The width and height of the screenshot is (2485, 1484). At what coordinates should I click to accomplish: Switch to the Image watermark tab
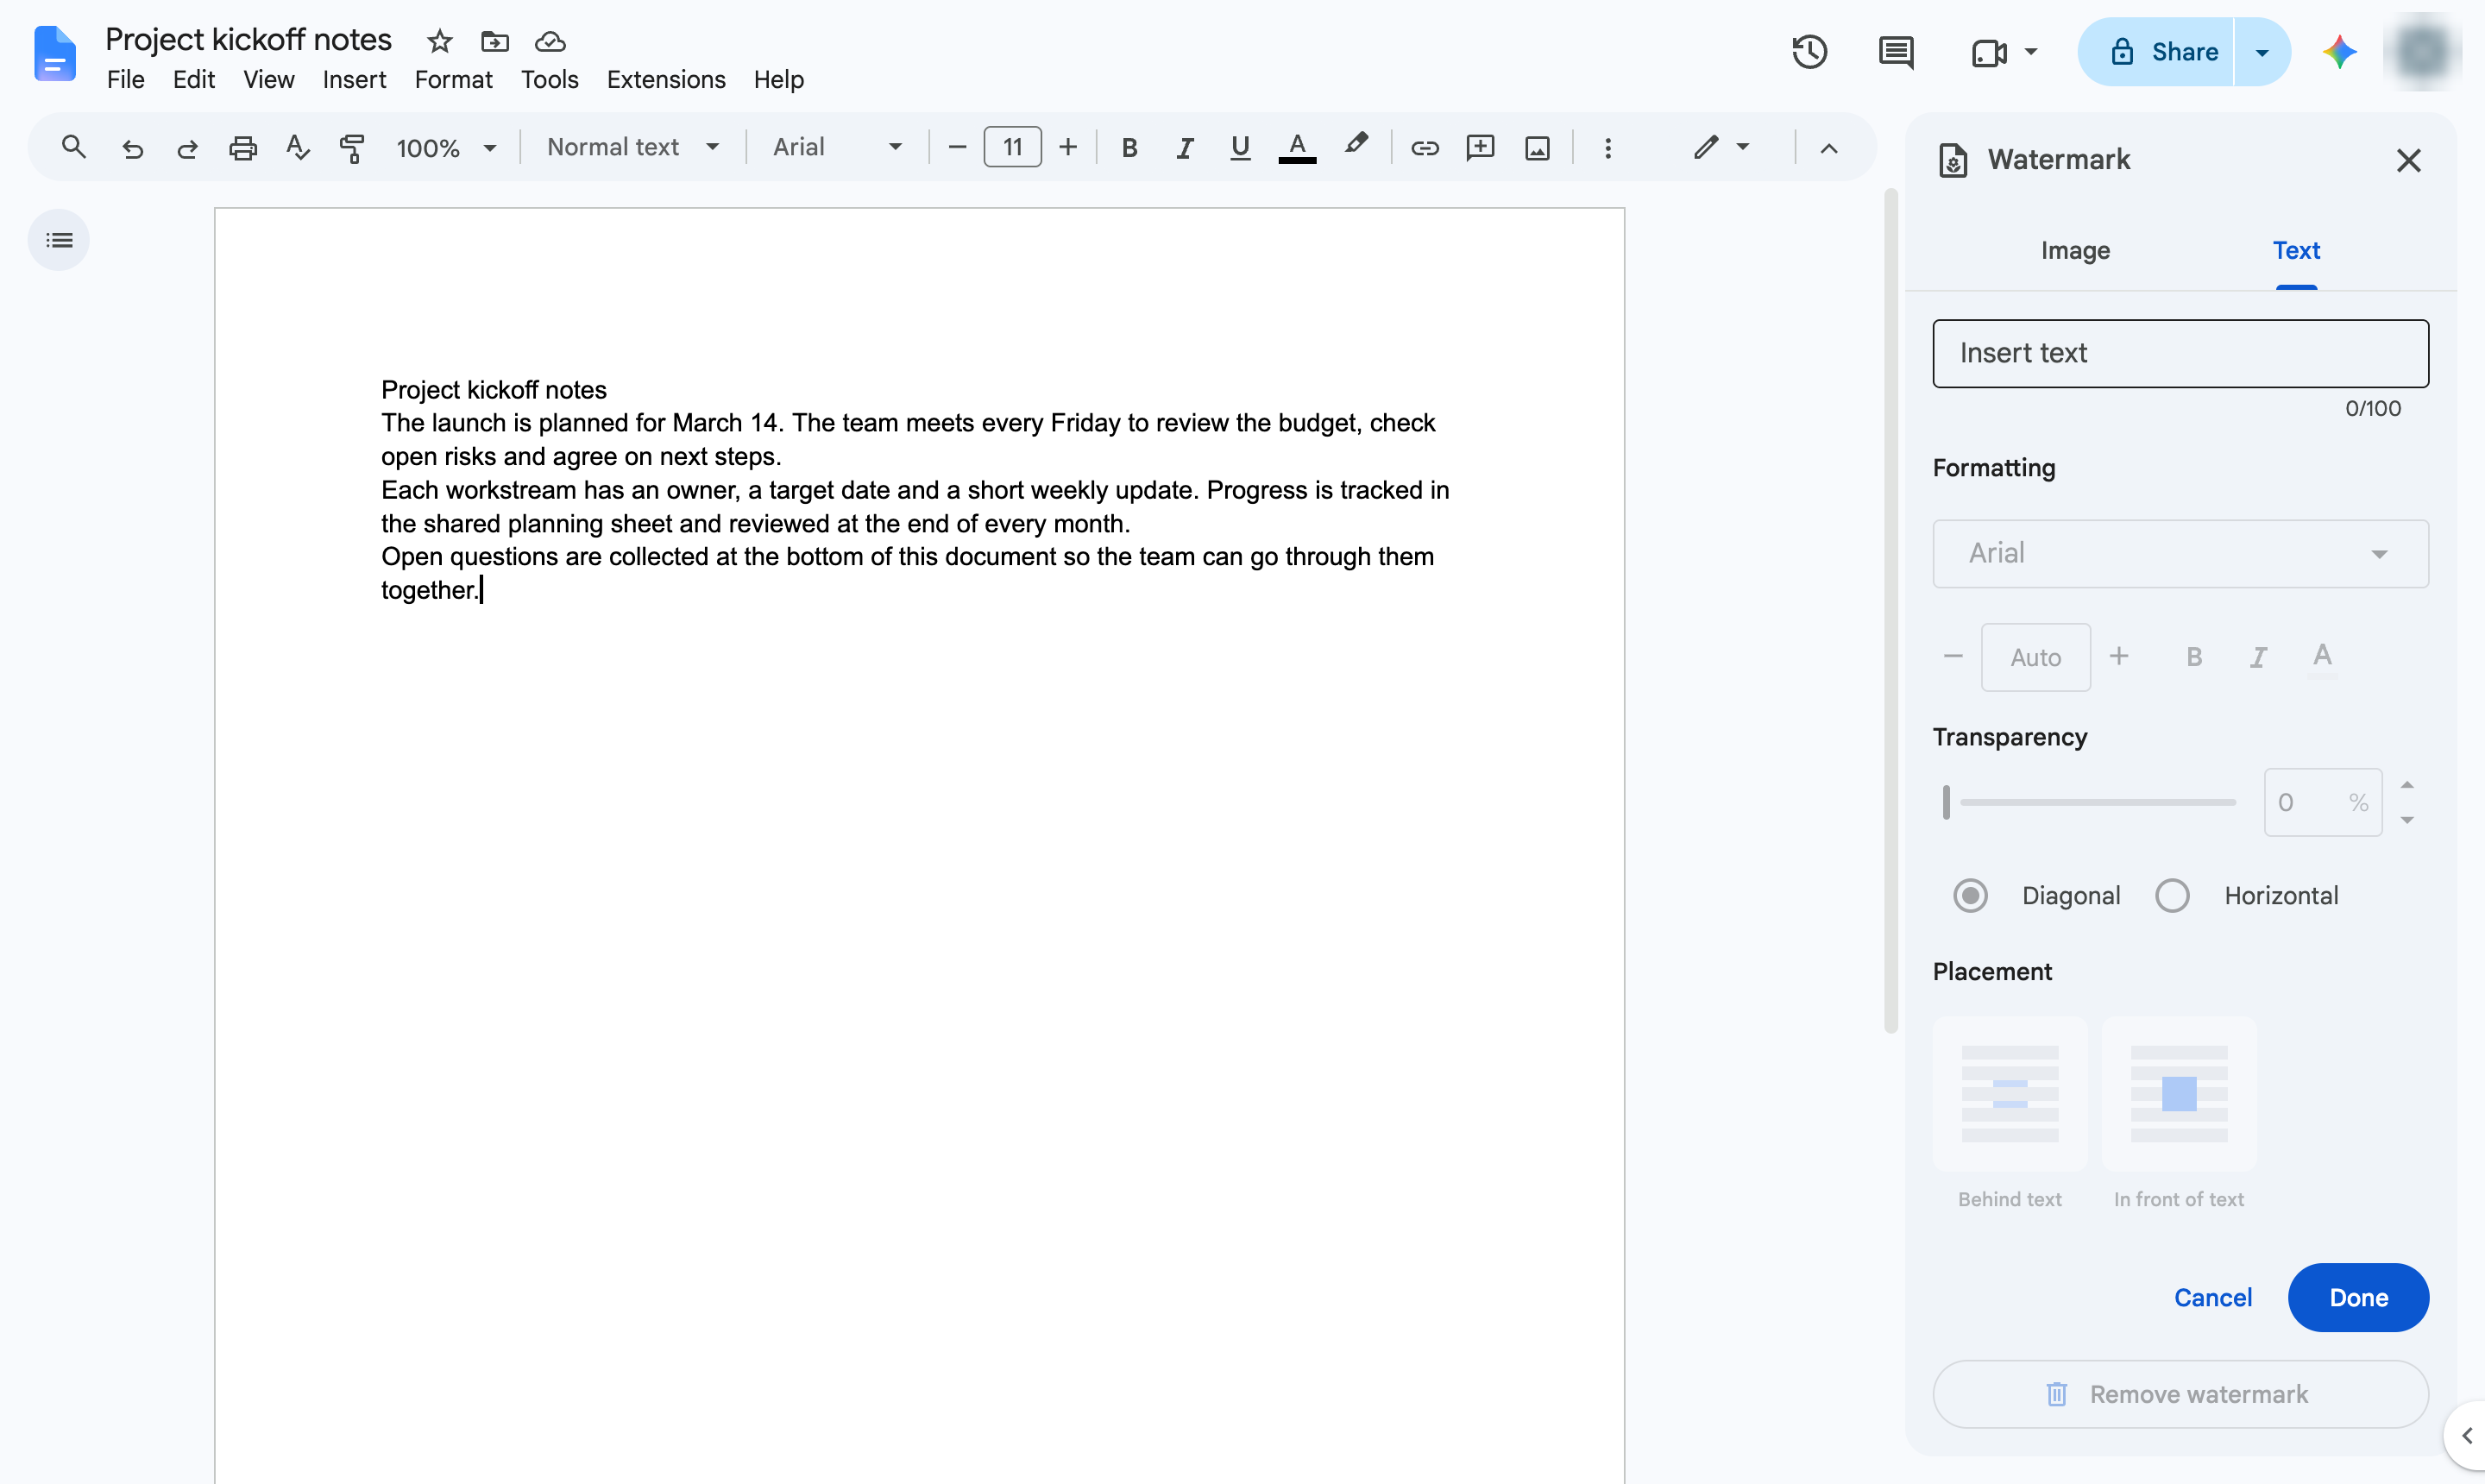[x=2075, y=250]
